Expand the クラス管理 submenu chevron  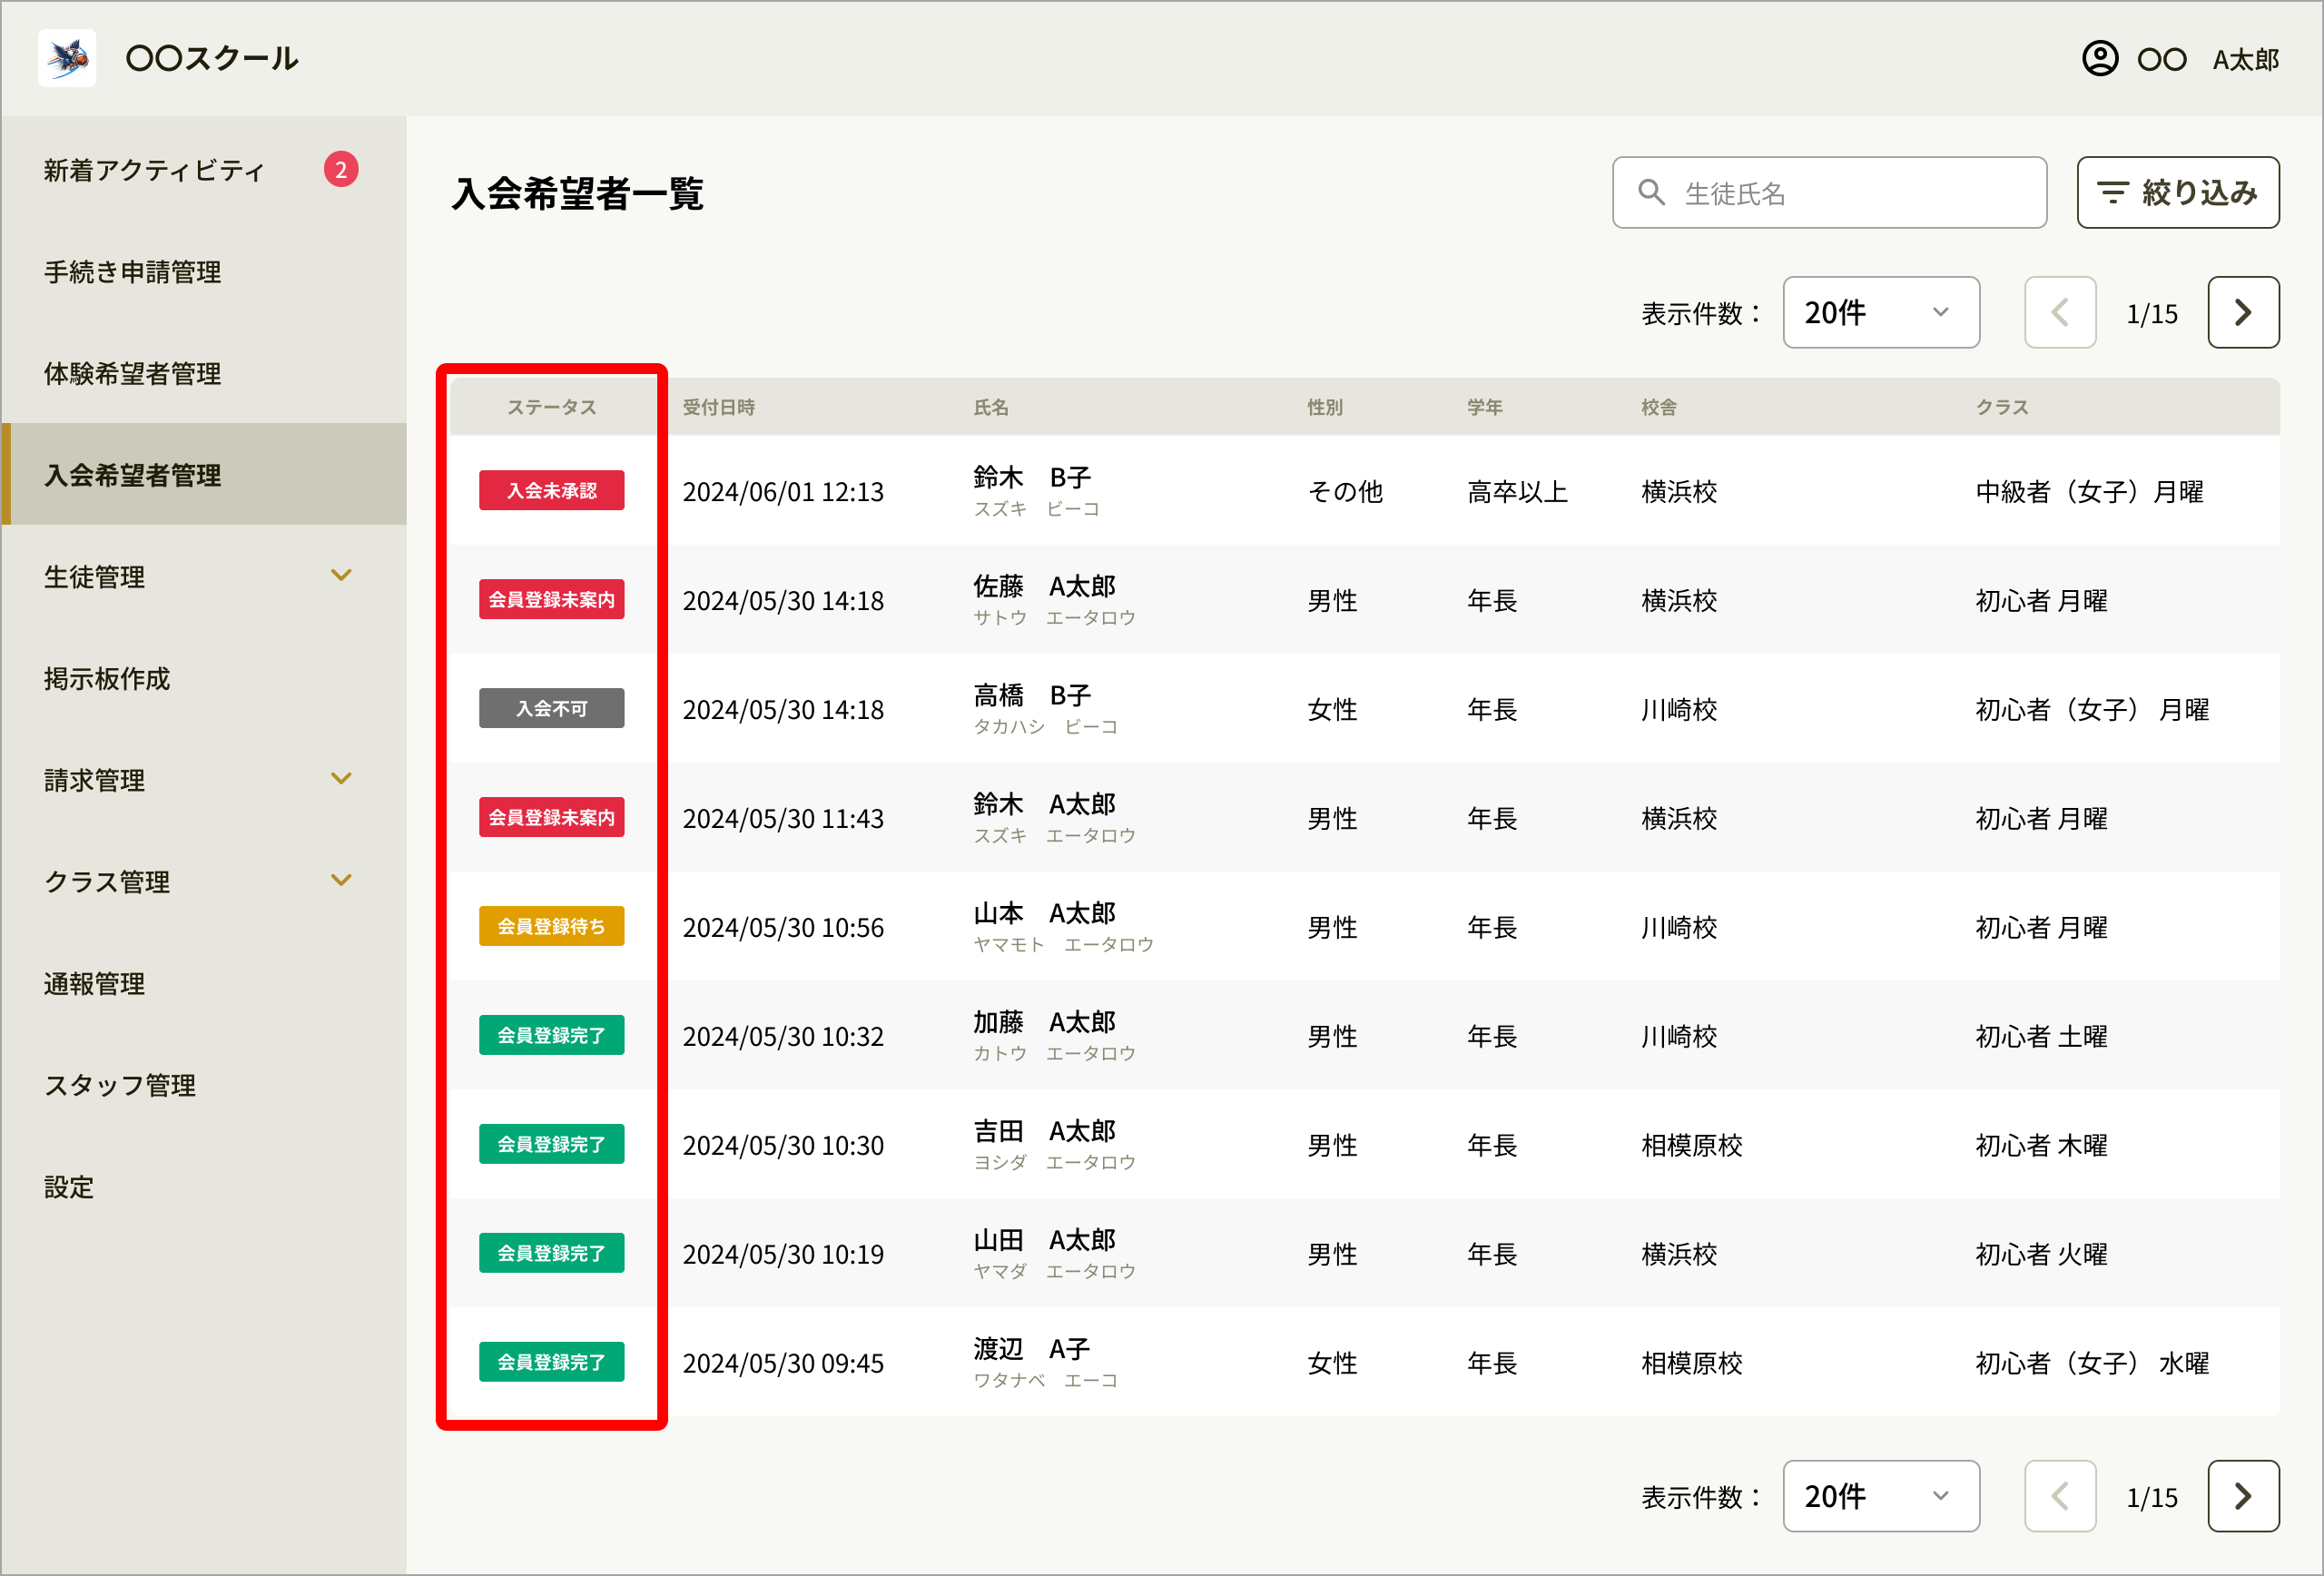pos(341,881)
